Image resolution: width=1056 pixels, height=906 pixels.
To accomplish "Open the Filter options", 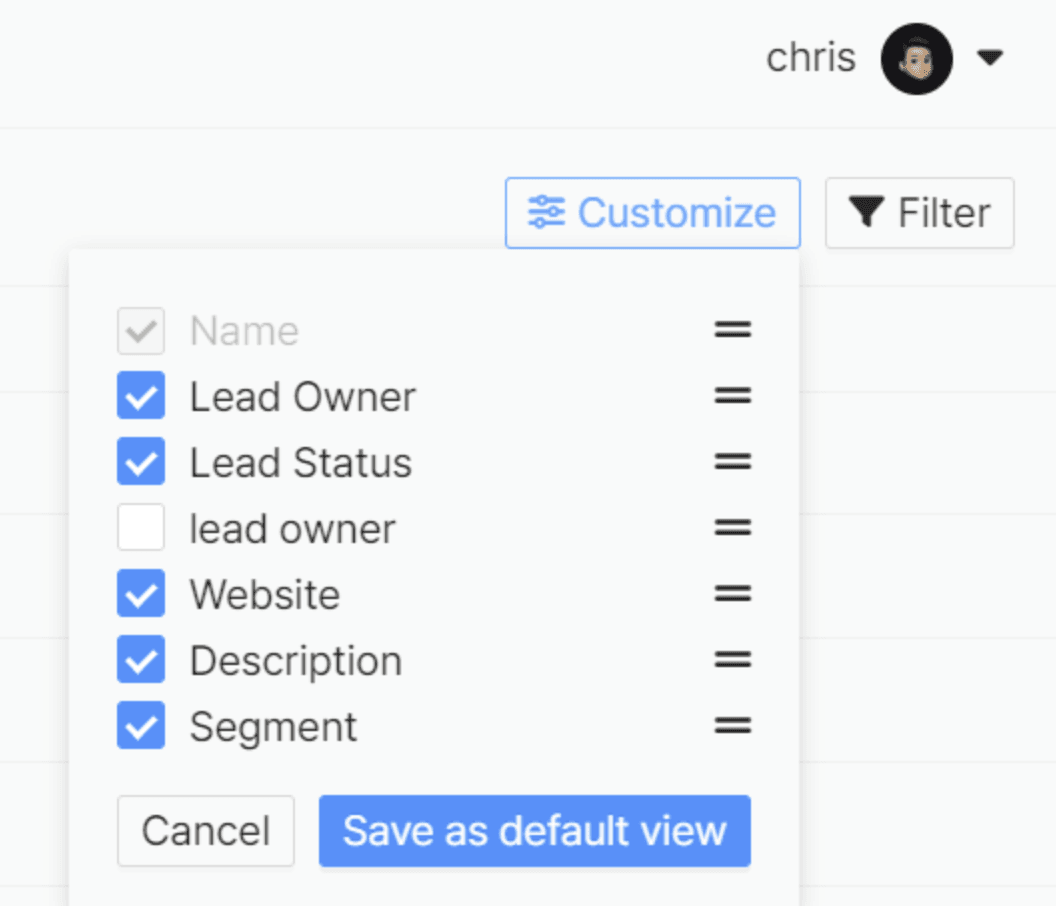I will pos(919,213).
